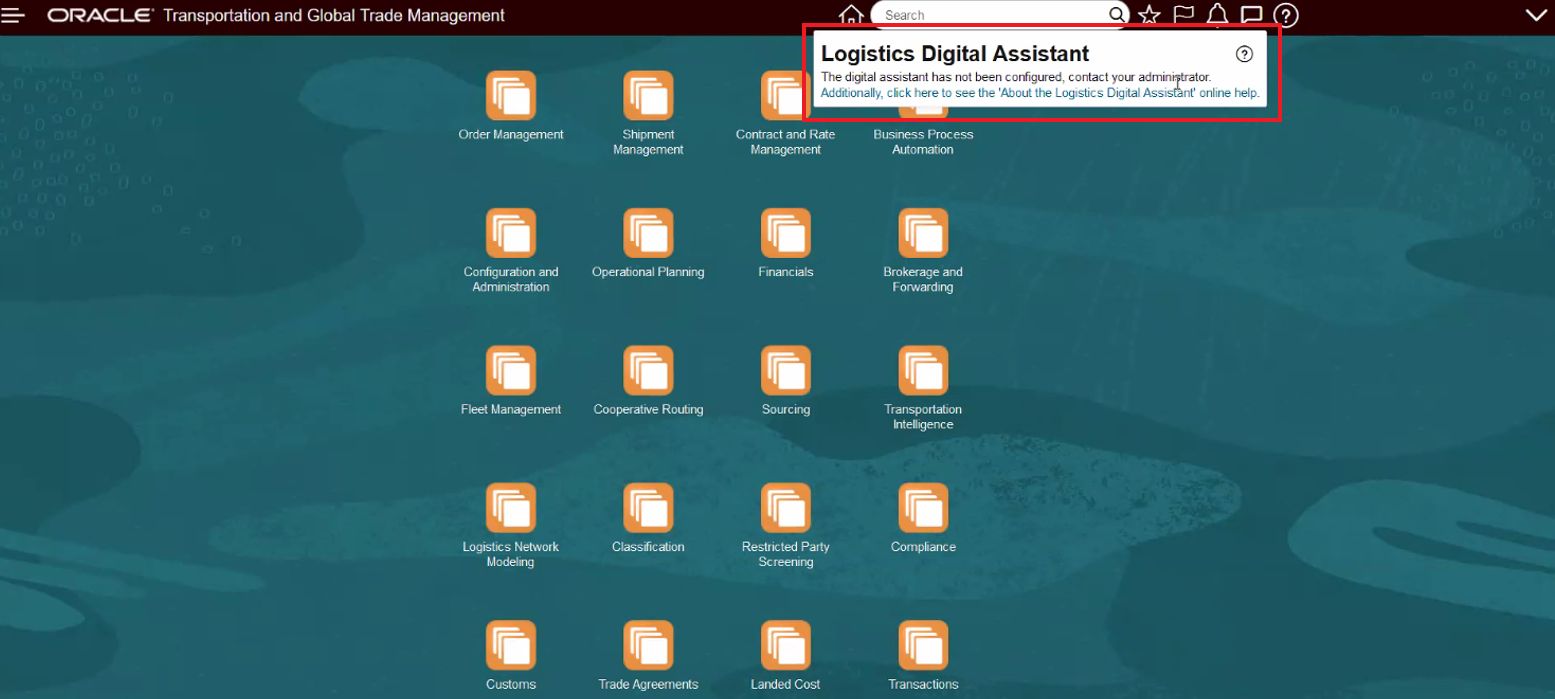Open the Cooperative Routing icon
This screenshot has width=1555, height=699.
click(648, 370)
